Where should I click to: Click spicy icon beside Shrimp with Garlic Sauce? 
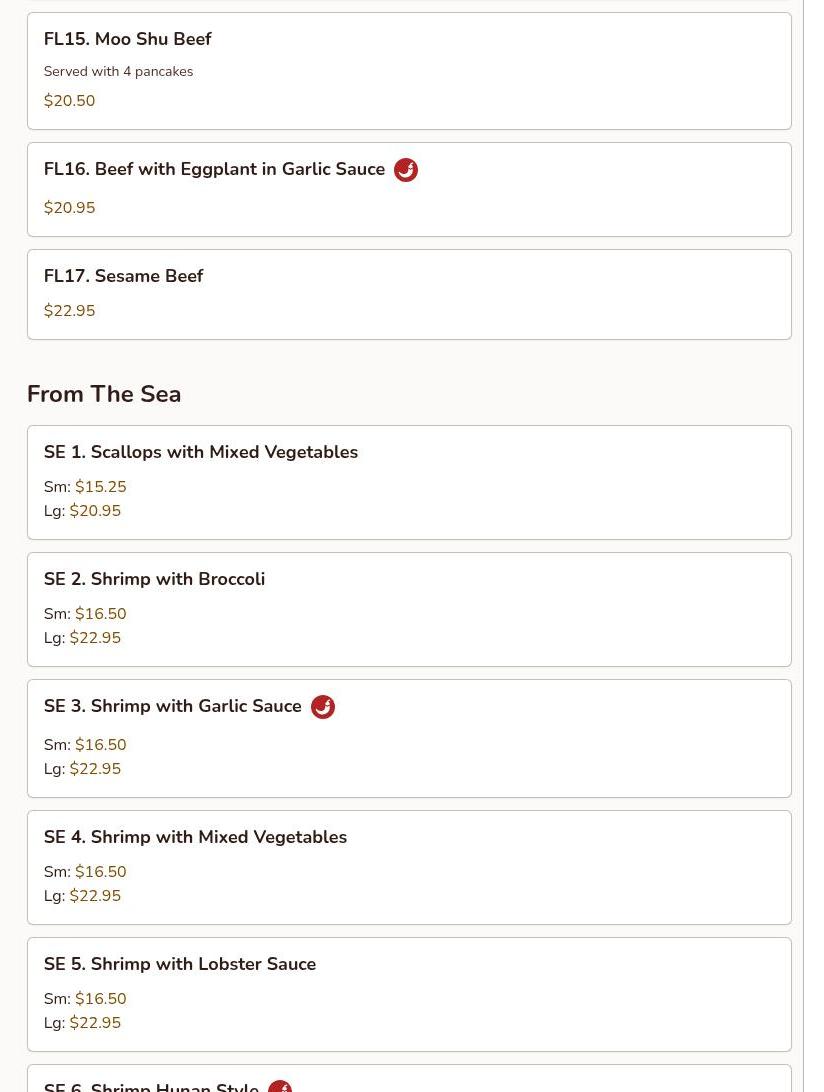(x=322, y=707)
